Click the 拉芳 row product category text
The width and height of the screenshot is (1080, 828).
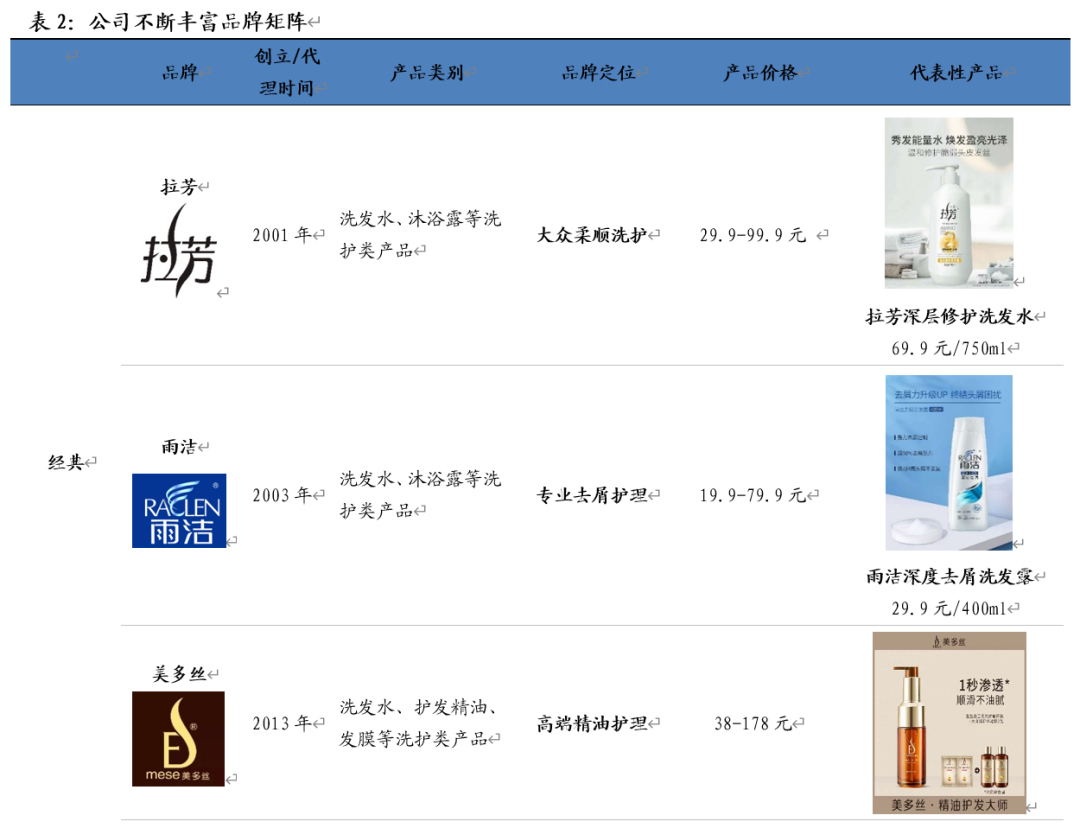coord(420,234)
